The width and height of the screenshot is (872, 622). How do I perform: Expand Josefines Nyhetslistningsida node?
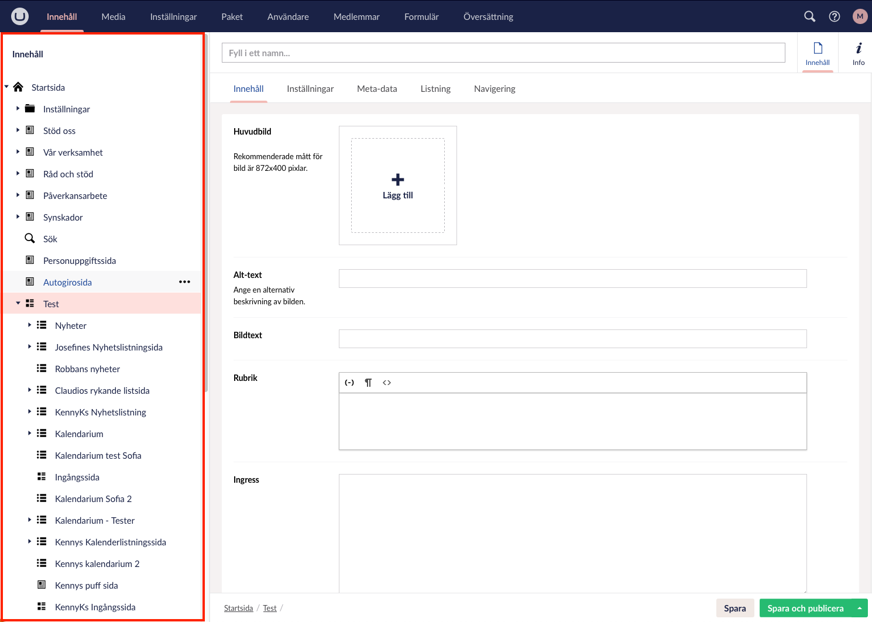pyautogui.click(x=29, y=347)
